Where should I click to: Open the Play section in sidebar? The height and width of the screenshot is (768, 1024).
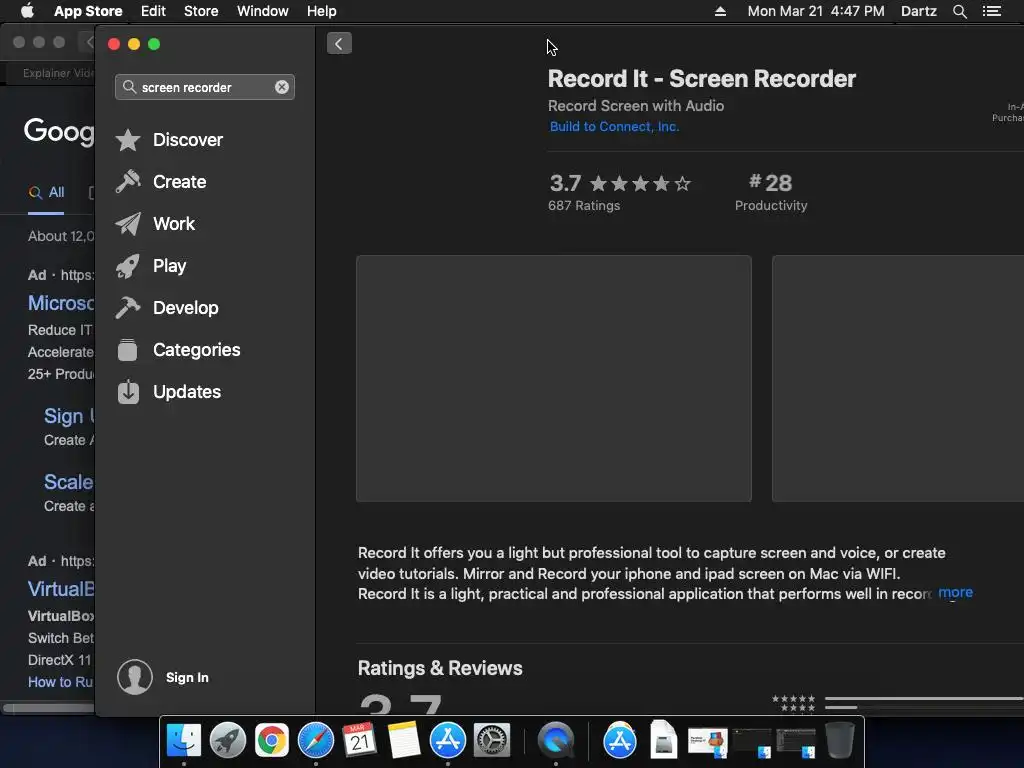pyautogui.click(x=151, y=266)
